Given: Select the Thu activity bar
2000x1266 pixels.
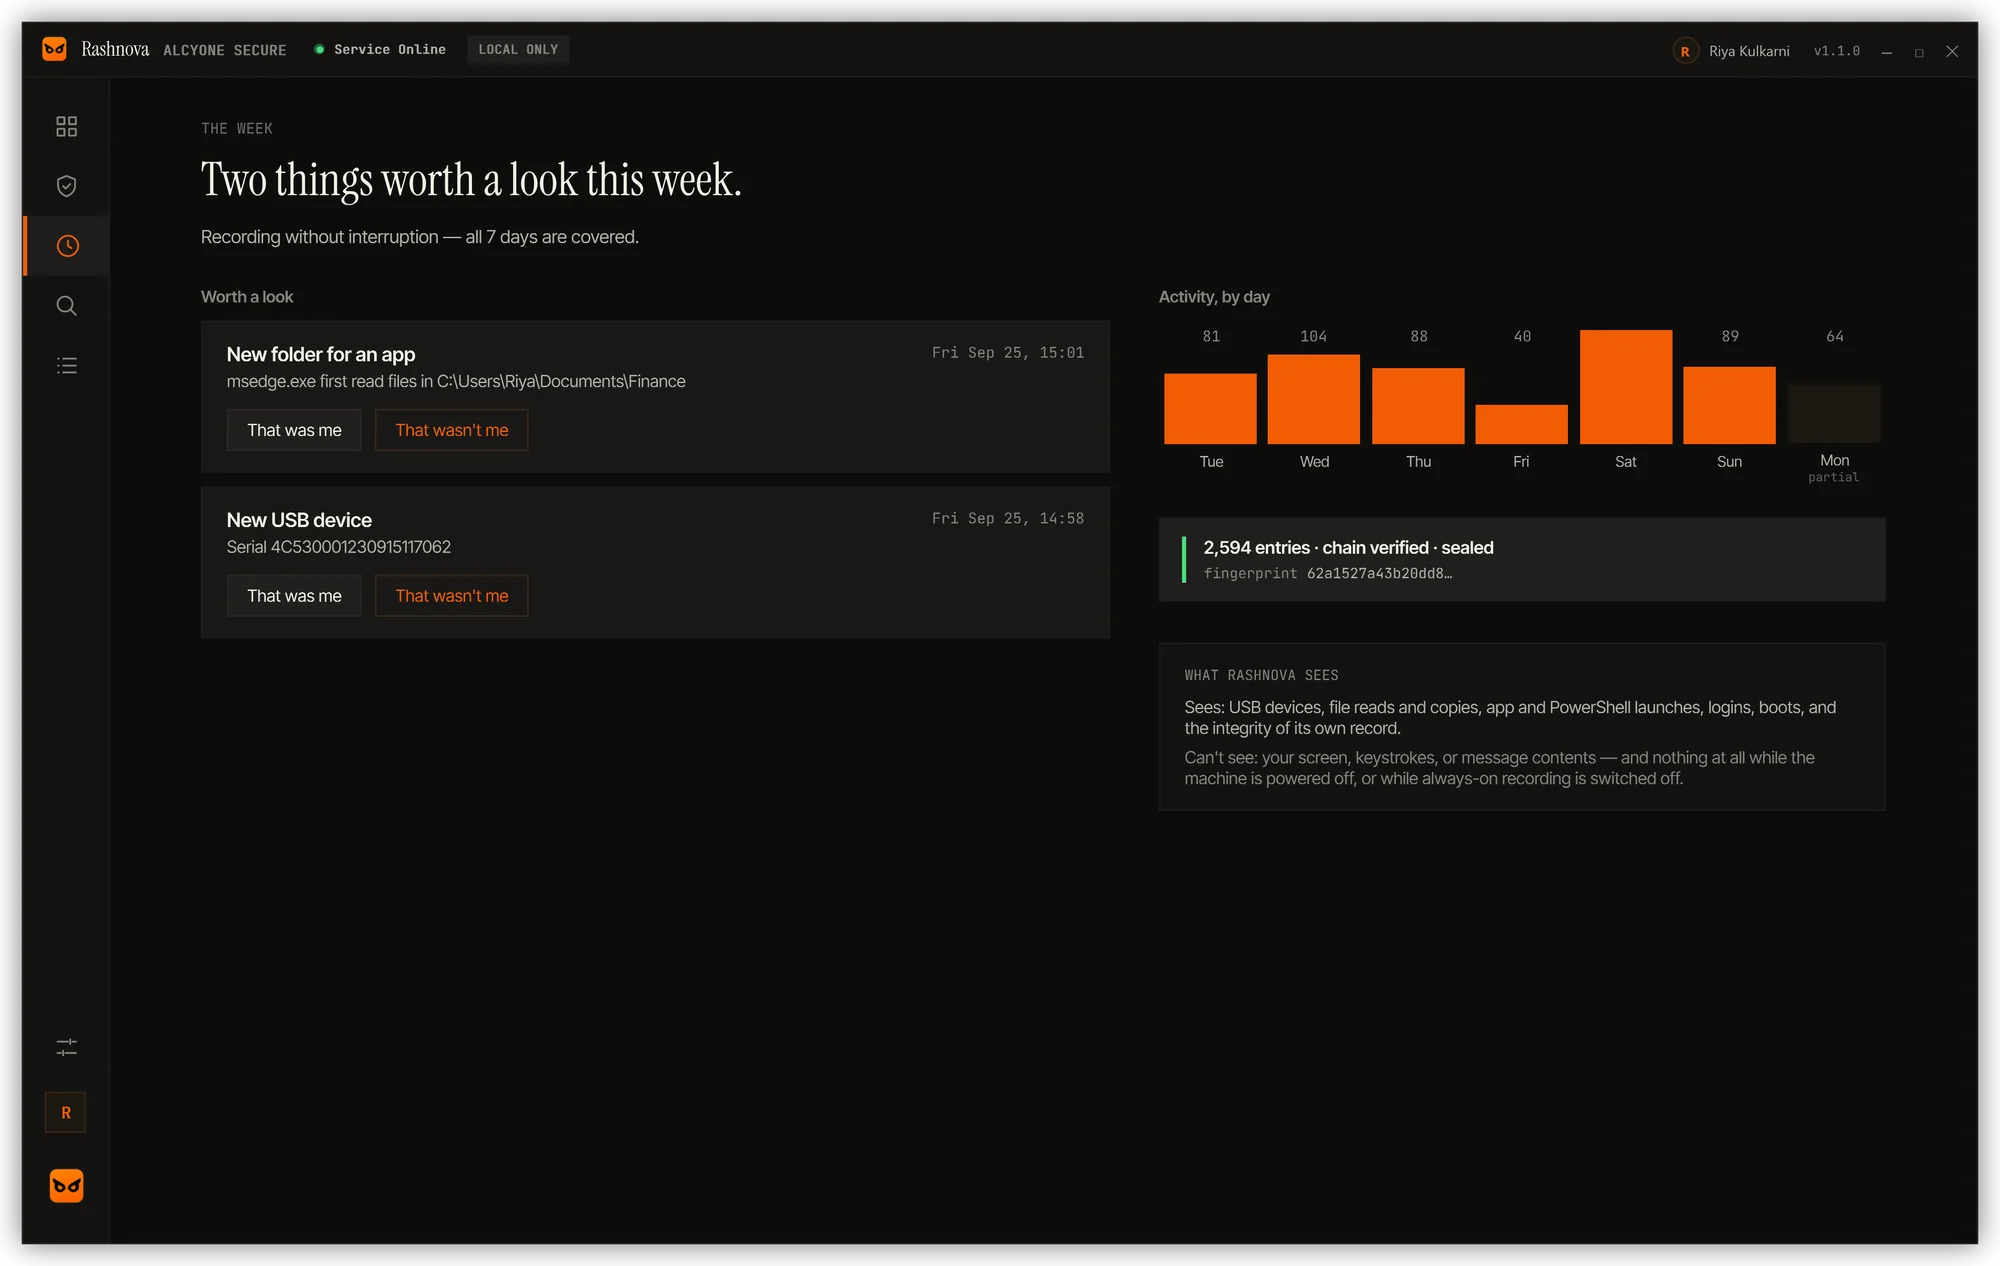Looking at the screenshot, I should [1418, 406].
